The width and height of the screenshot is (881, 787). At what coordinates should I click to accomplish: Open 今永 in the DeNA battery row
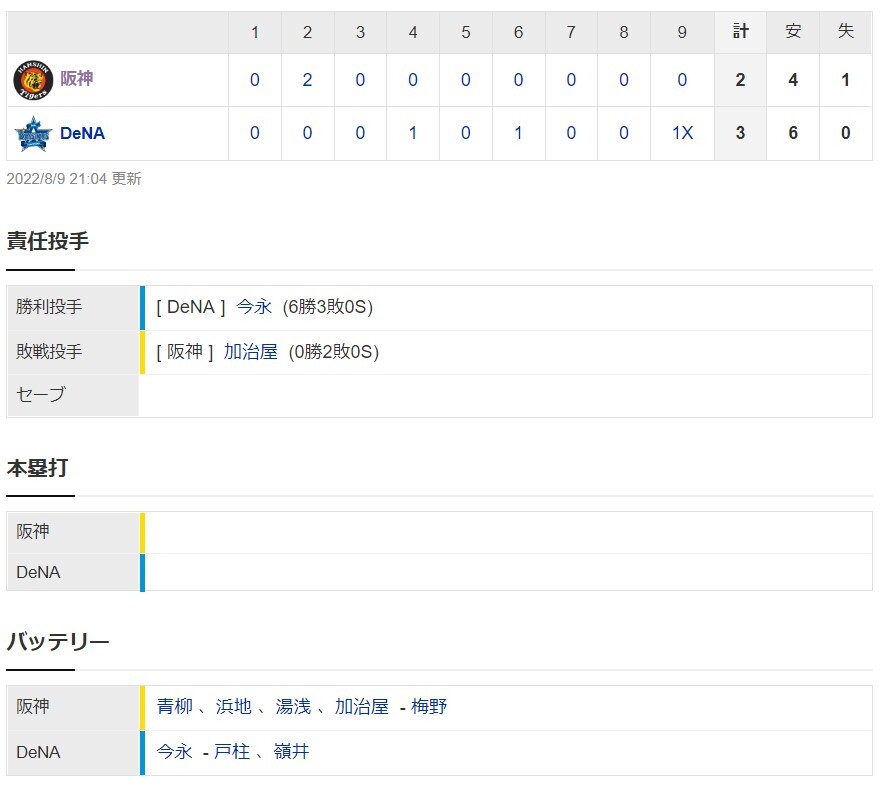click(x=175, y=751)
